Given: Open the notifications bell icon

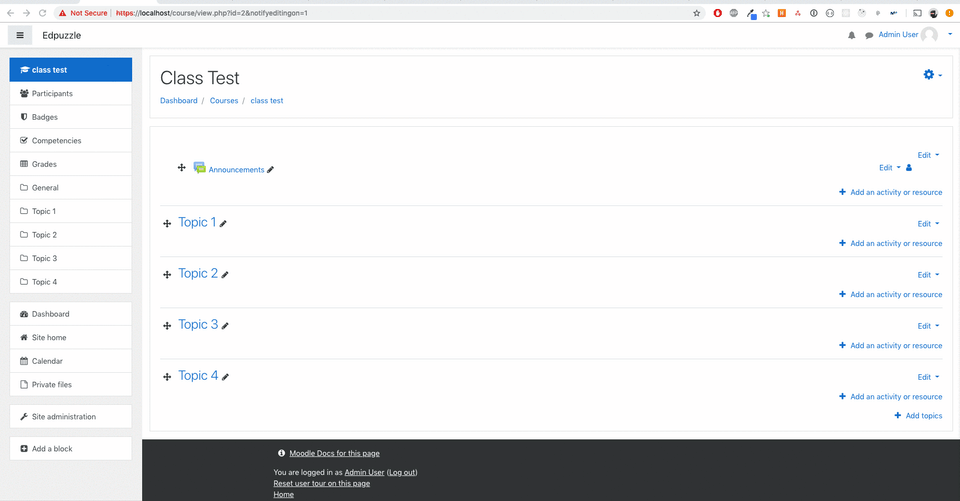Looking at the screenshot, I should click(852, 35).
